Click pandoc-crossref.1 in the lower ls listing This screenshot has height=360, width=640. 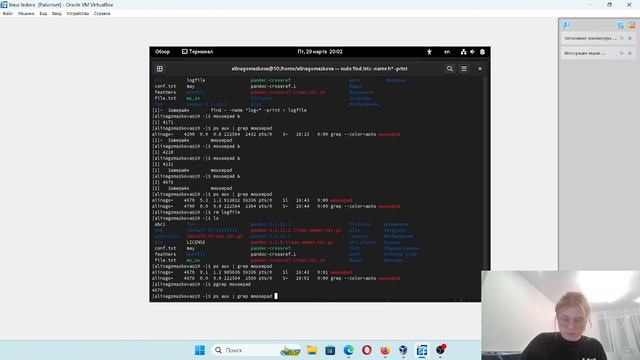273,254
